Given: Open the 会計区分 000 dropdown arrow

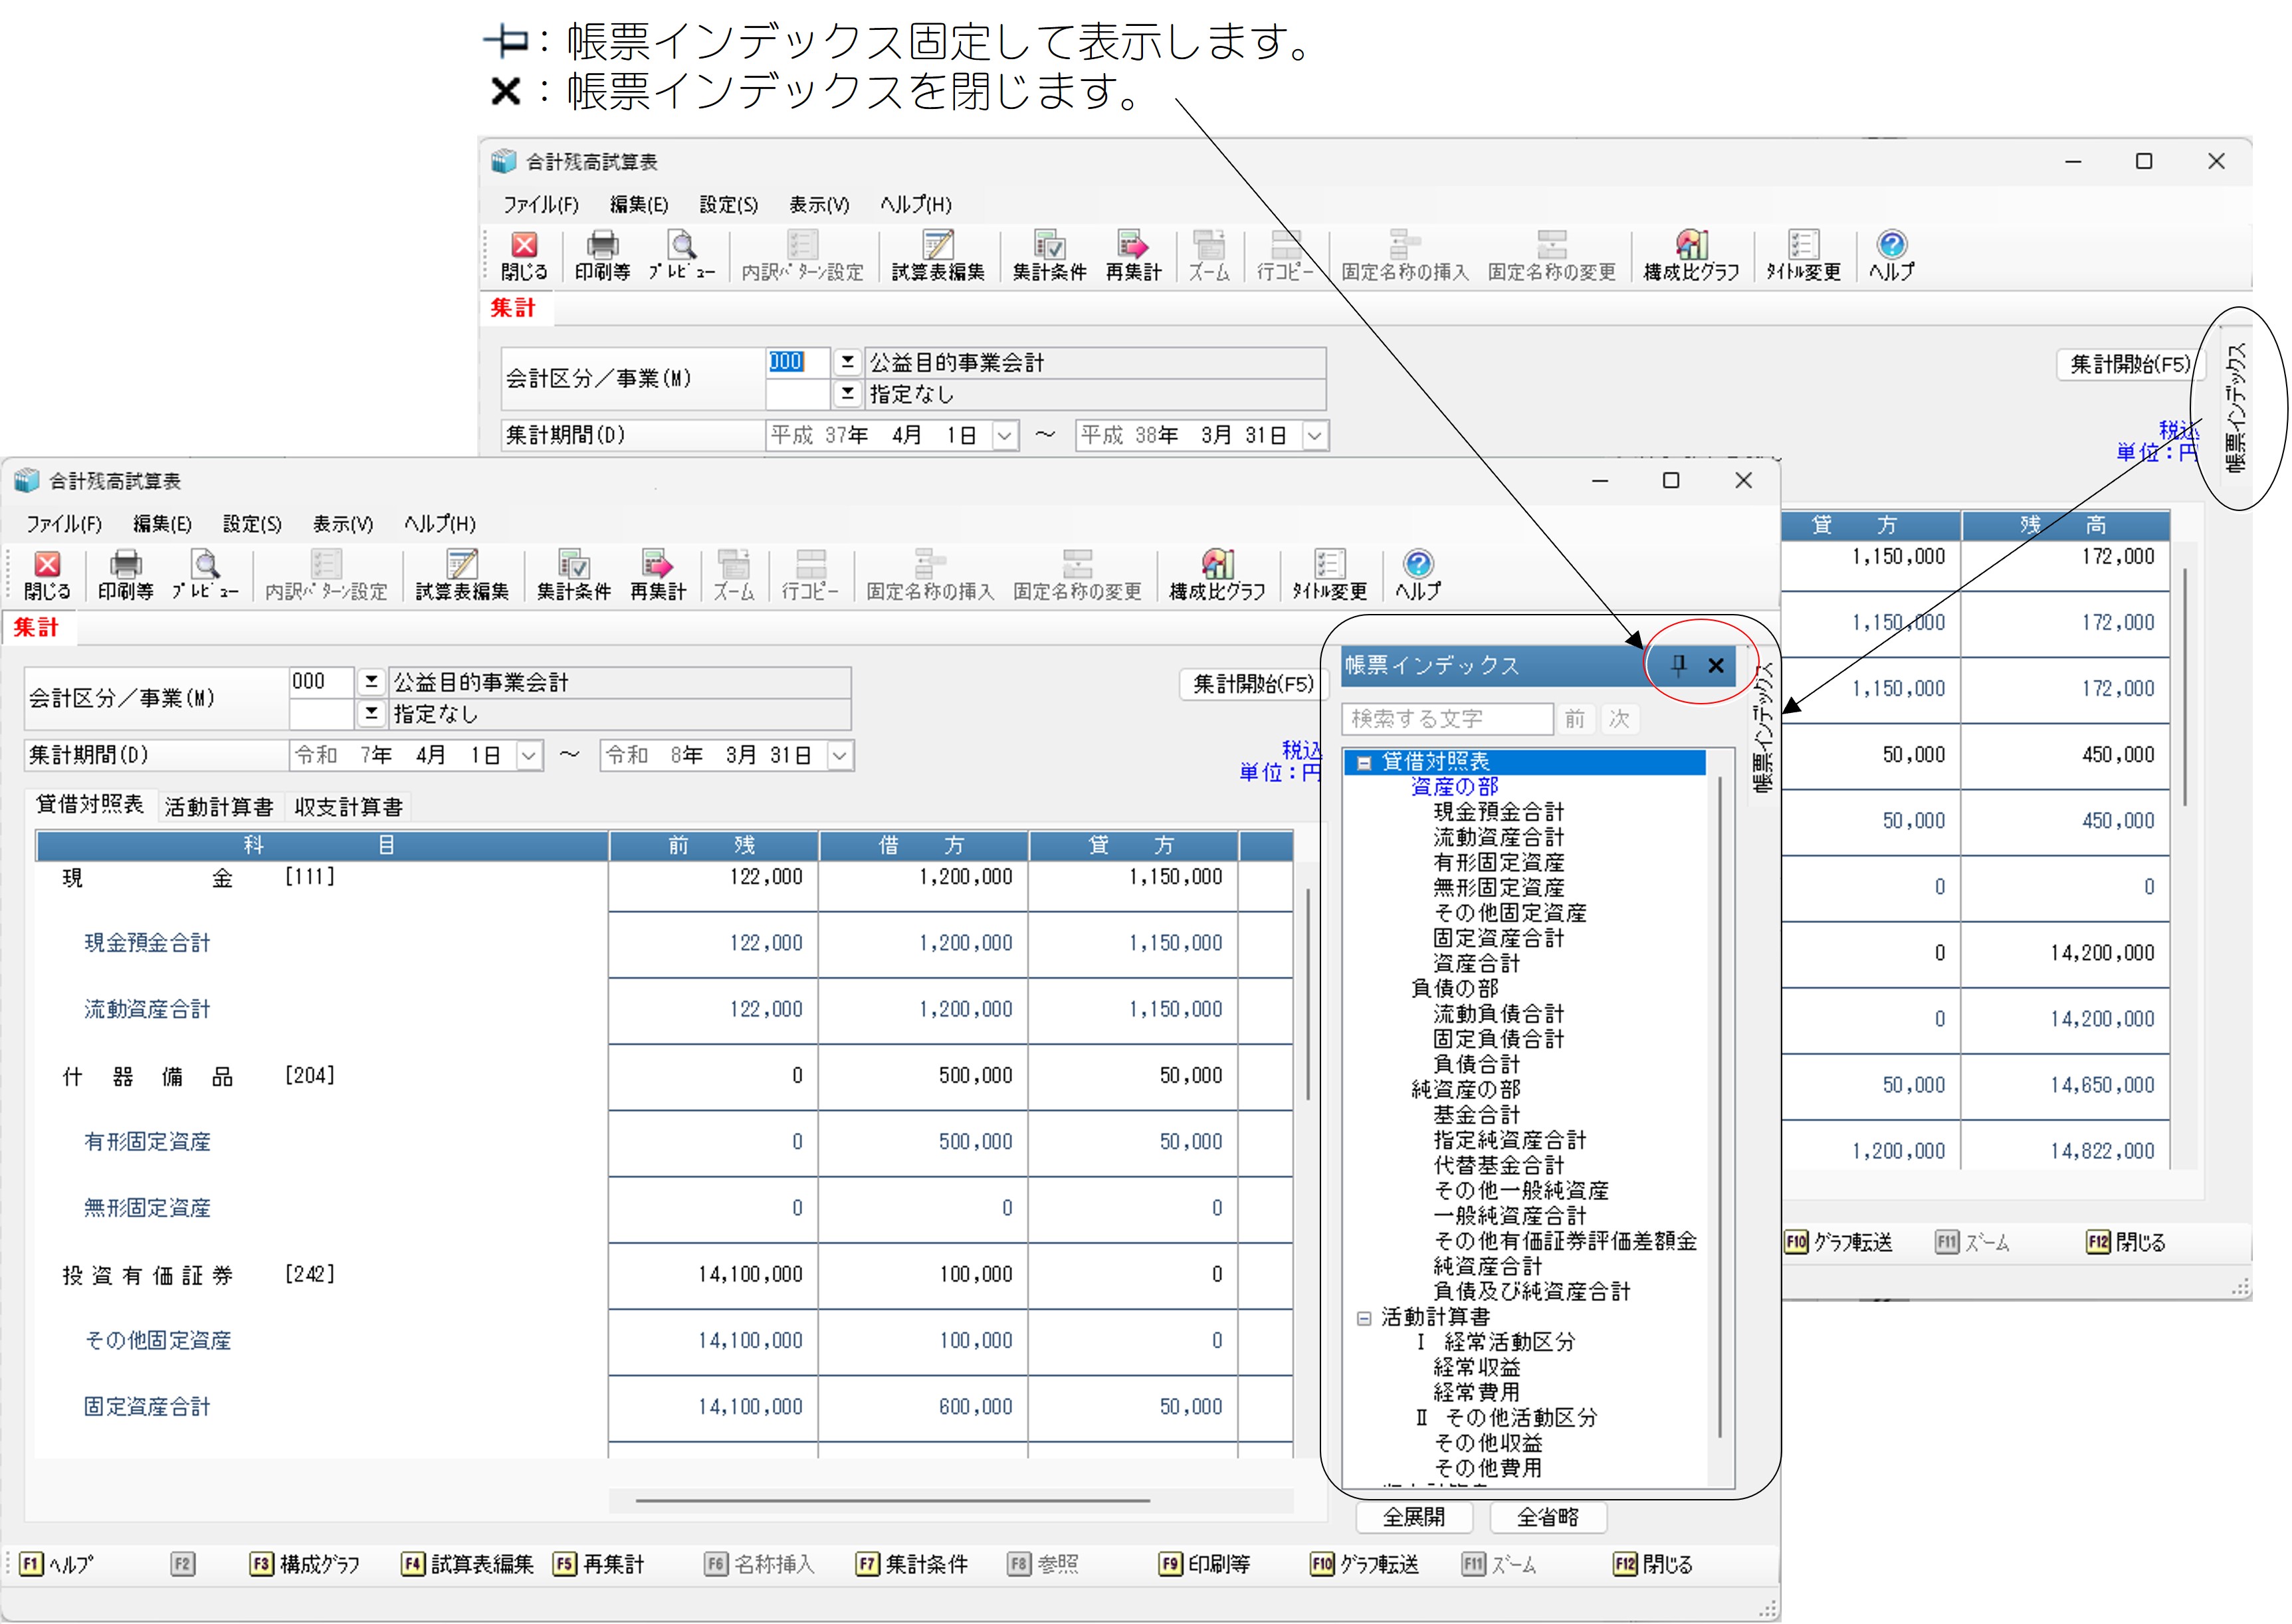Looking at the screenshot, I should click(x=371, y=682).
